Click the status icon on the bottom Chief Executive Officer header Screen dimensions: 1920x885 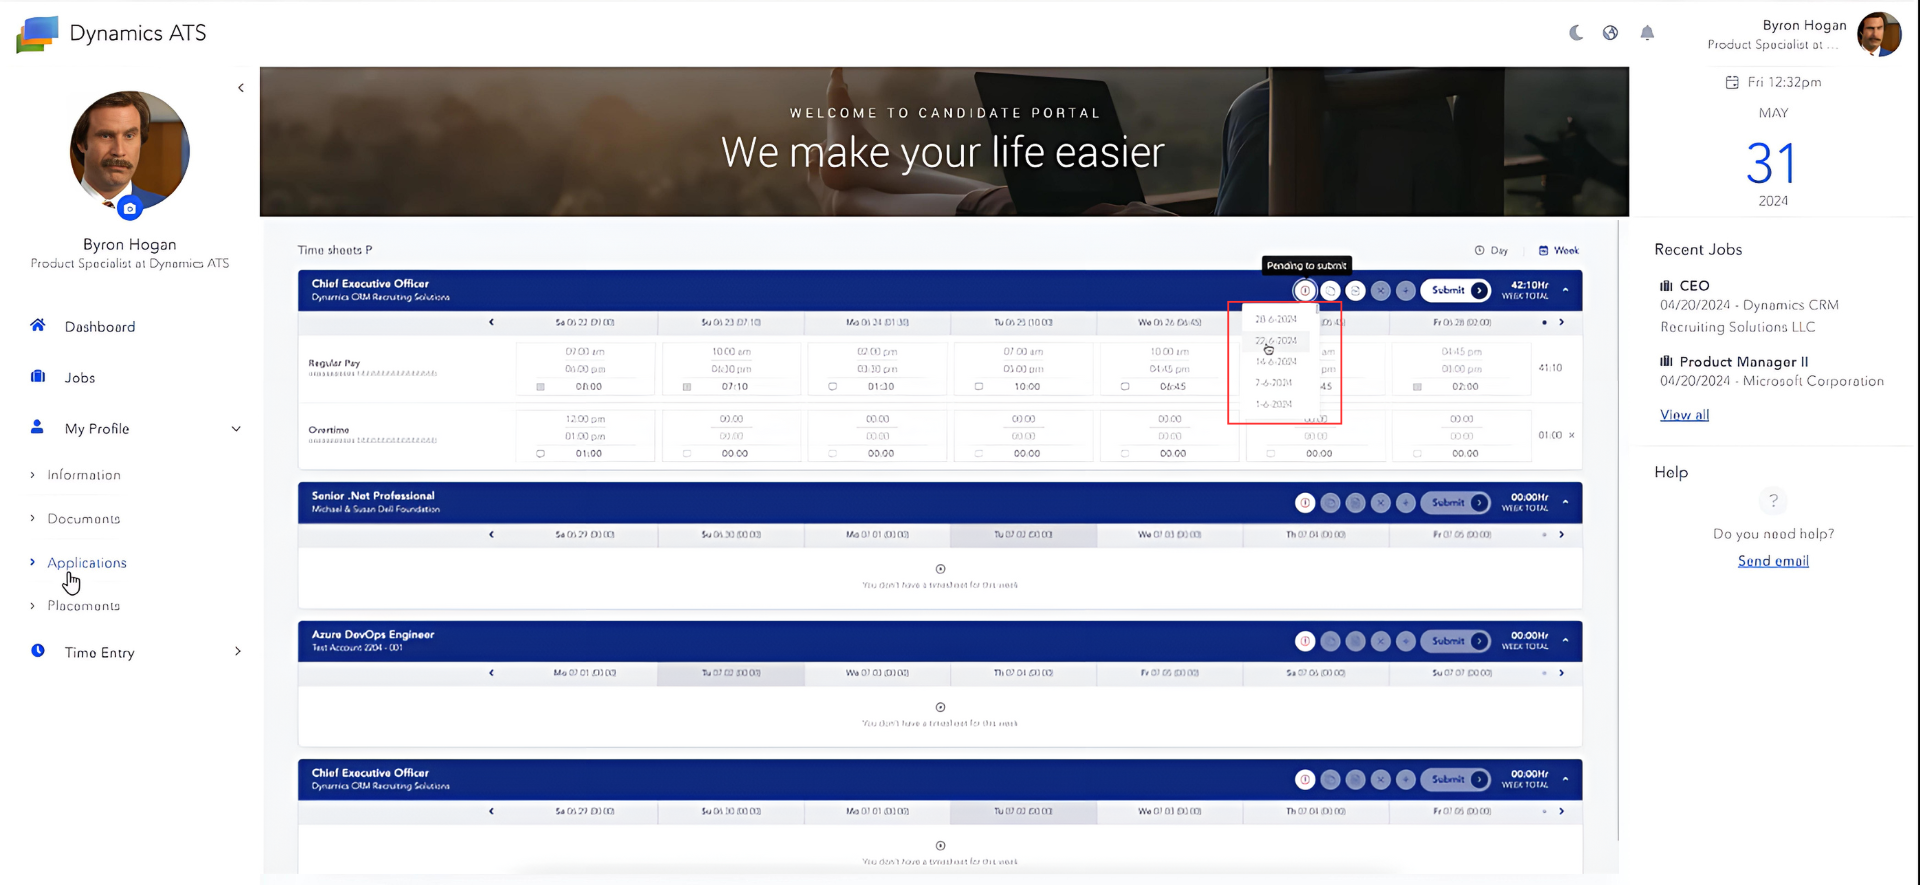coord(1305,779)
